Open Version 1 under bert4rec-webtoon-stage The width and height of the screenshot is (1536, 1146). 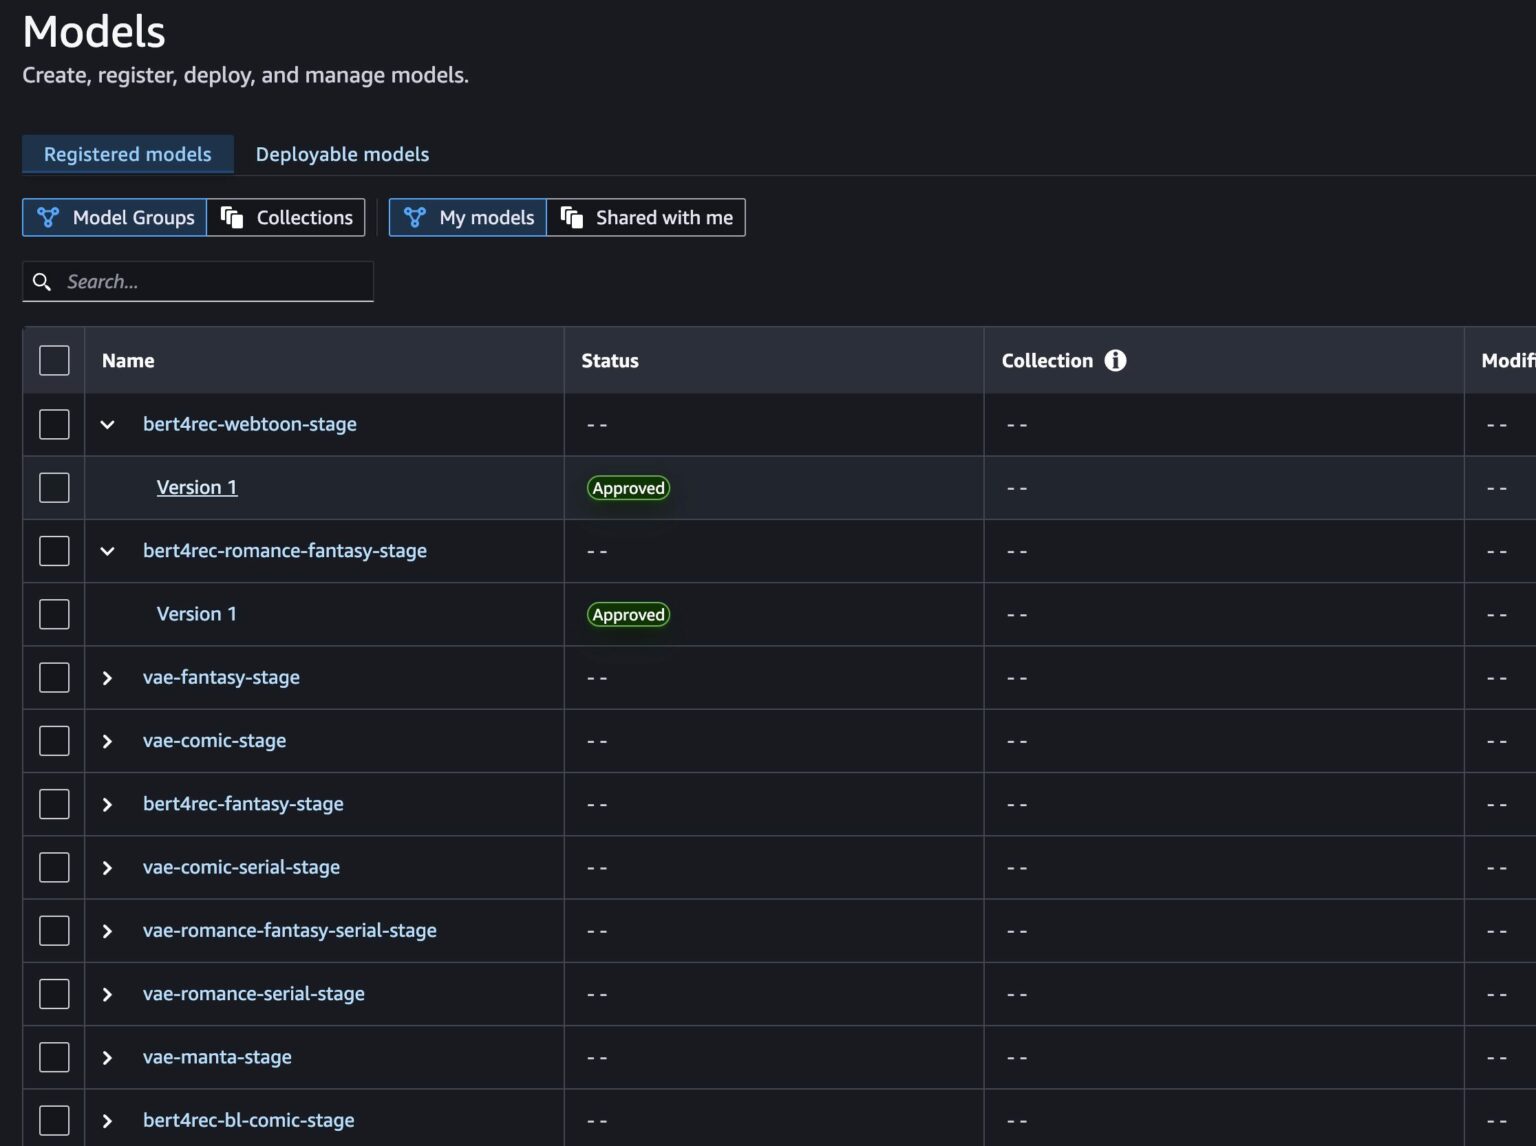[197, 487]
